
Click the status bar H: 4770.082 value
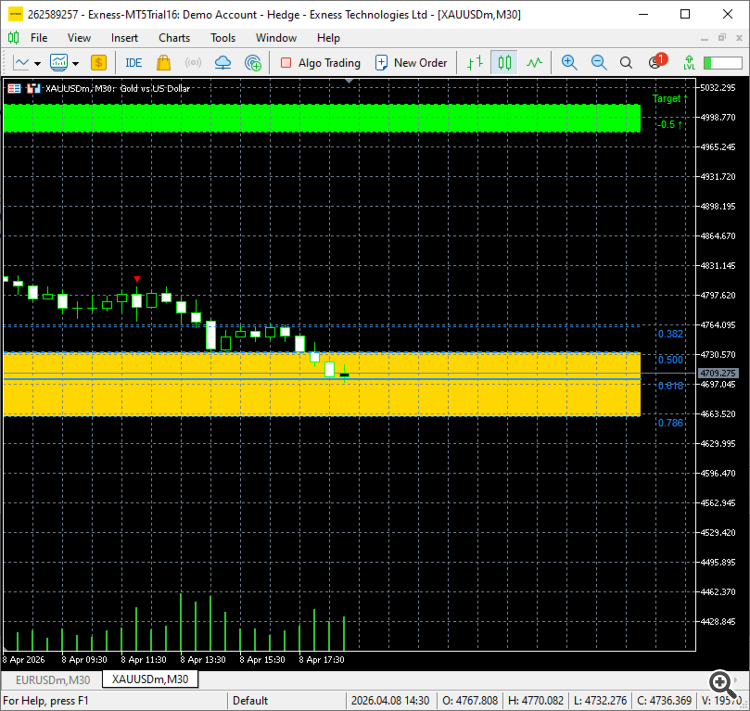(536, 701)
